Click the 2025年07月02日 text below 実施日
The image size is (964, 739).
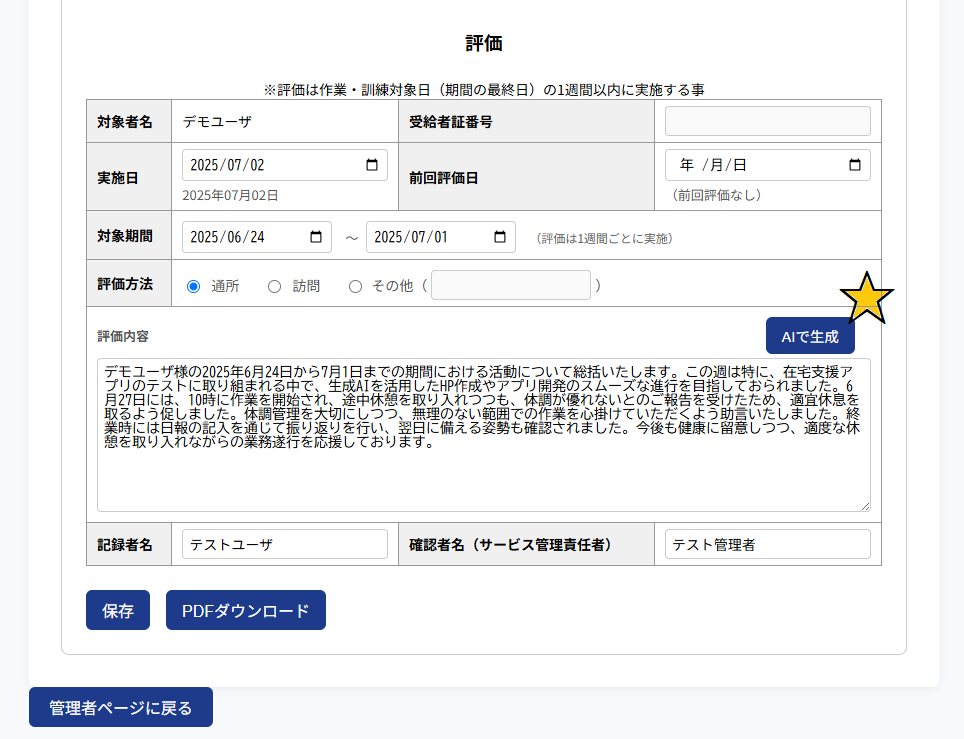point(230,196)
